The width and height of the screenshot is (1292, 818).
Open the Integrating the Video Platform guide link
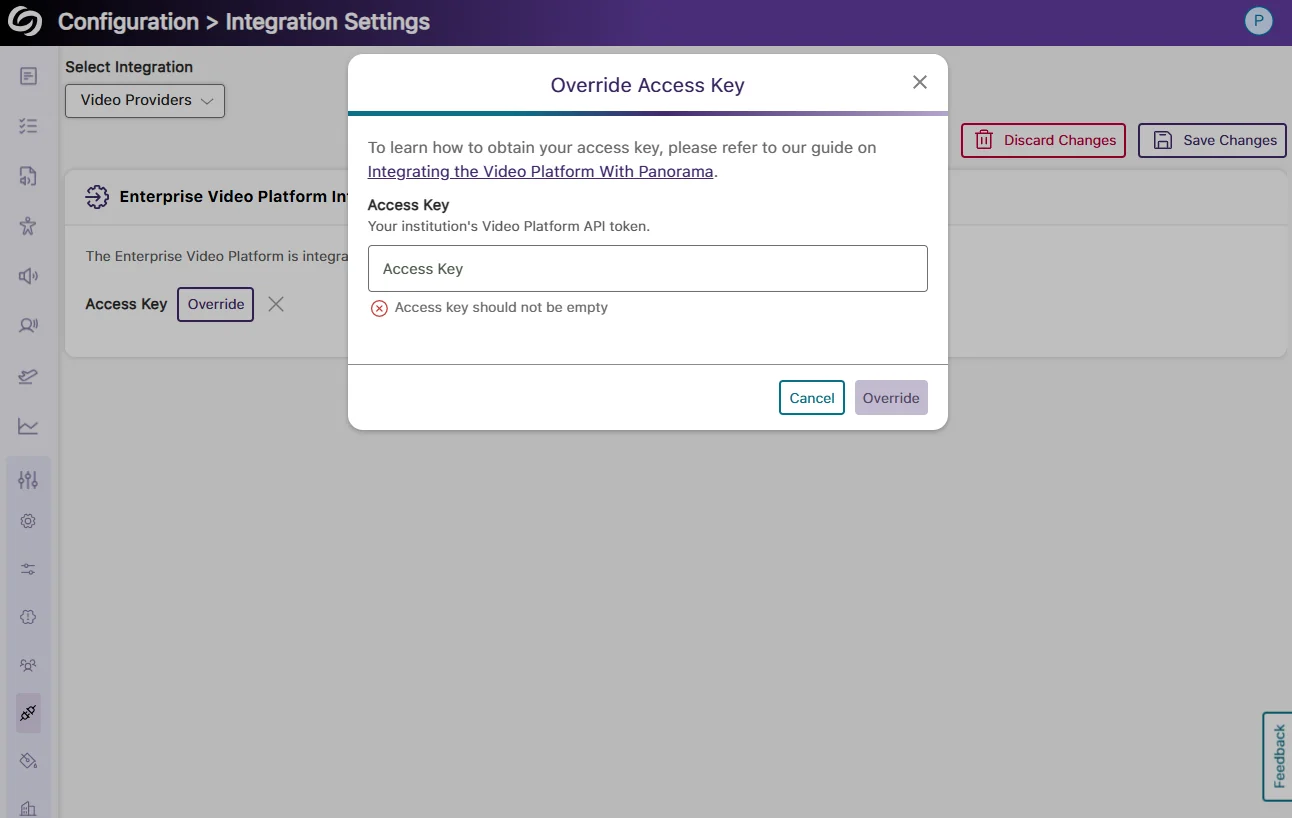[x=540, y=171]
